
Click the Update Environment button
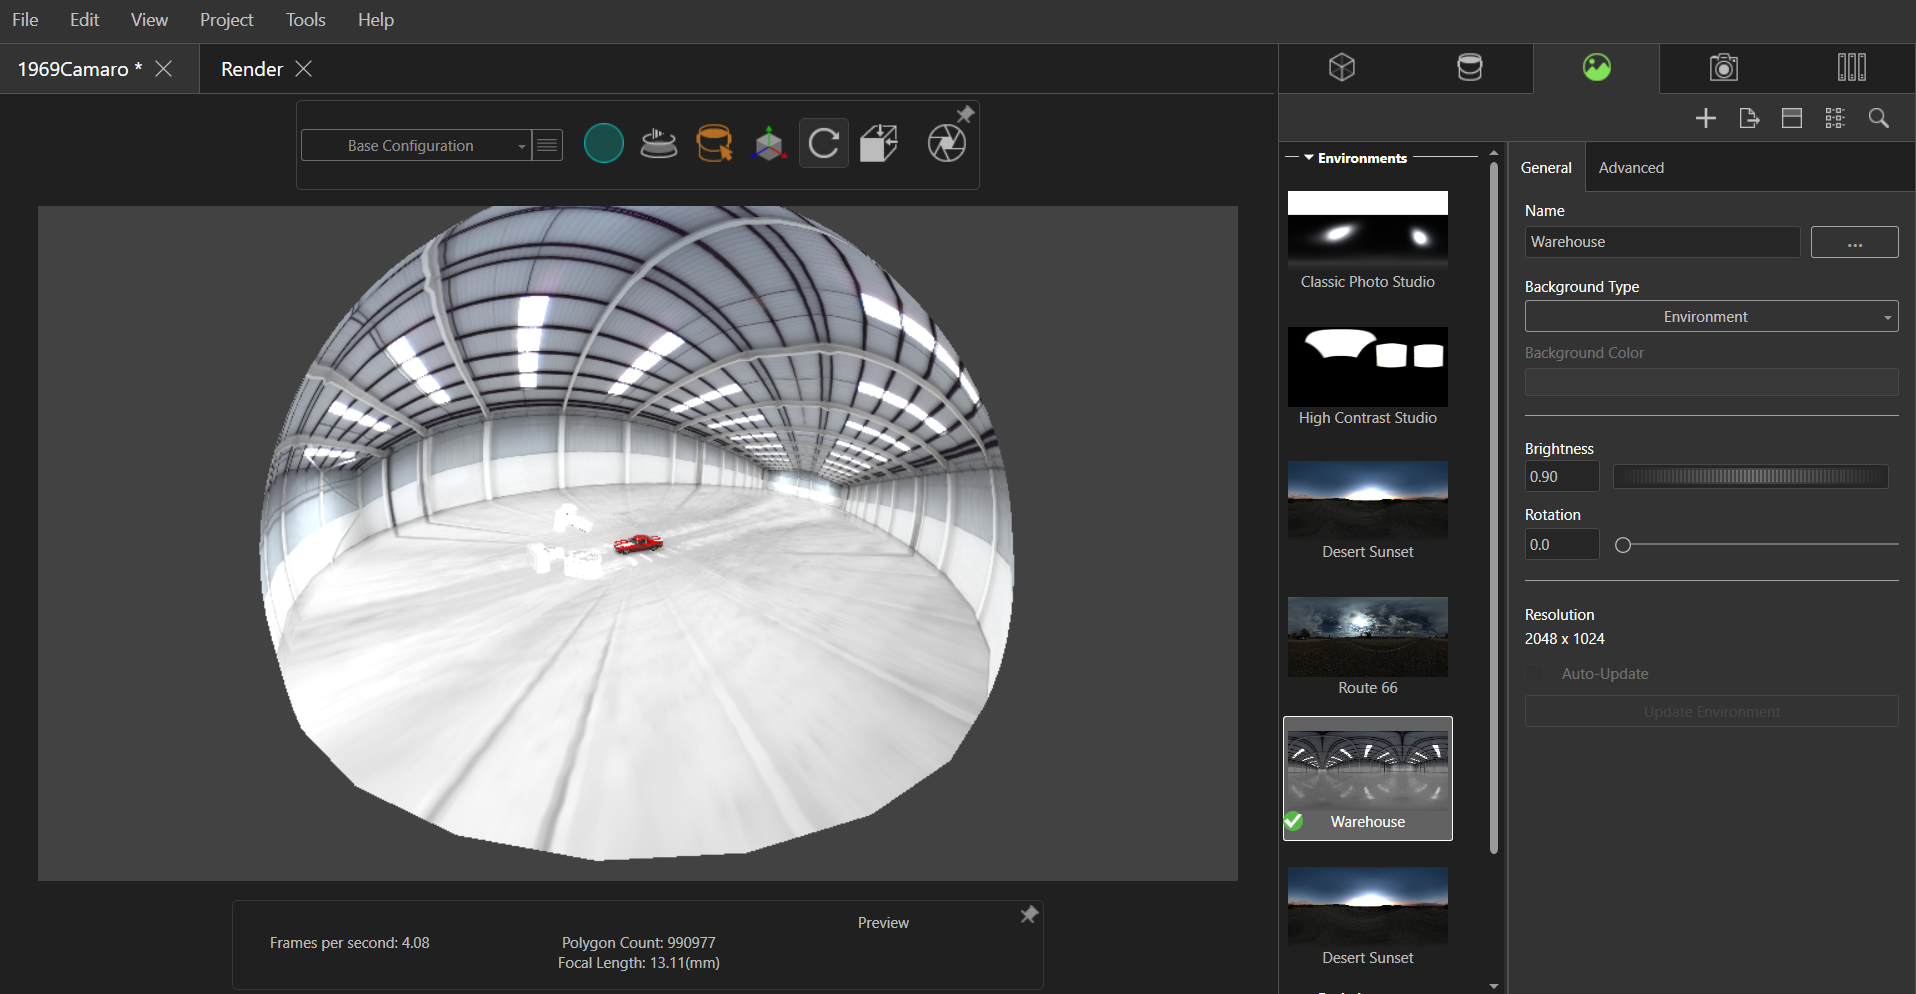[1710, 711]
